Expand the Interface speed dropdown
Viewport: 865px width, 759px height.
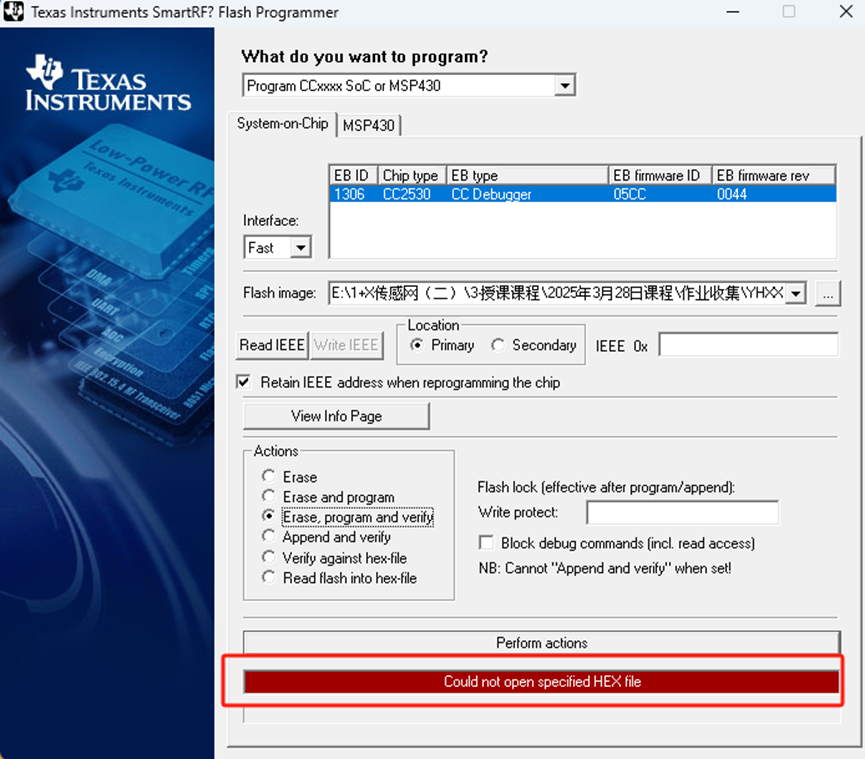pos(300,247)
